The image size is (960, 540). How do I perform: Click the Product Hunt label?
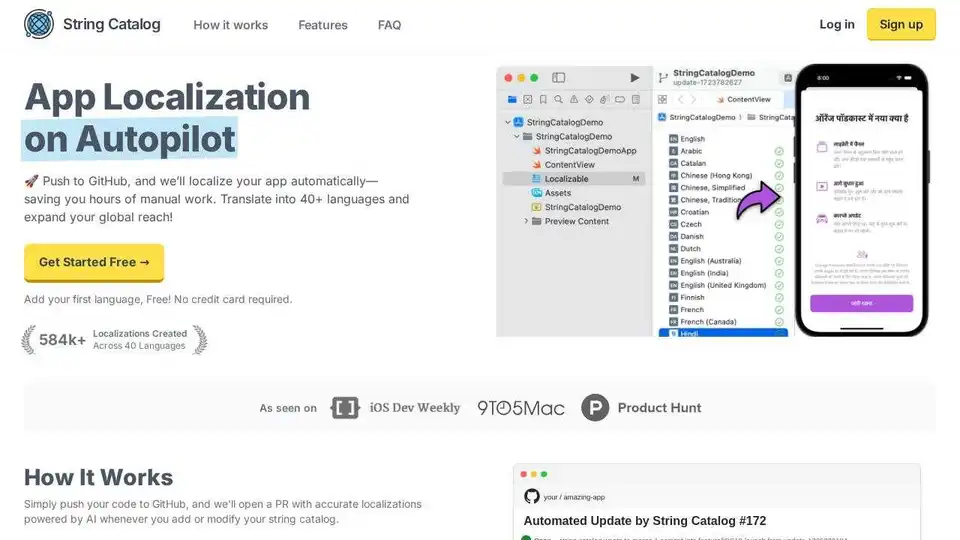[x=659, y=408]
